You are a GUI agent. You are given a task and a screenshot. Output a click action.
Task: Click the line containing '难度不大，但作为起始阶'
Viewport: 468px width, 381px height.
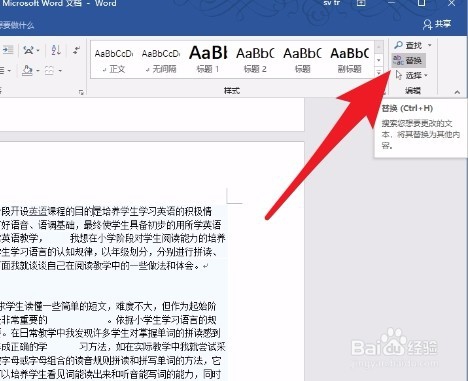[x=108, y=306]
